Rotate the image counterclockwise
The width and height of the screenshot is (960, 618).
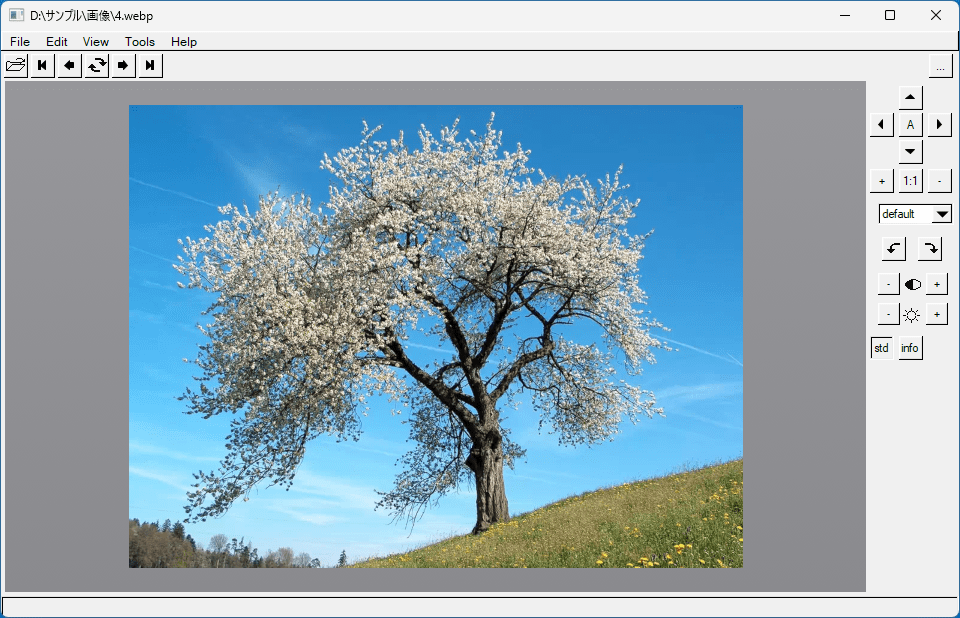[894, 249]
